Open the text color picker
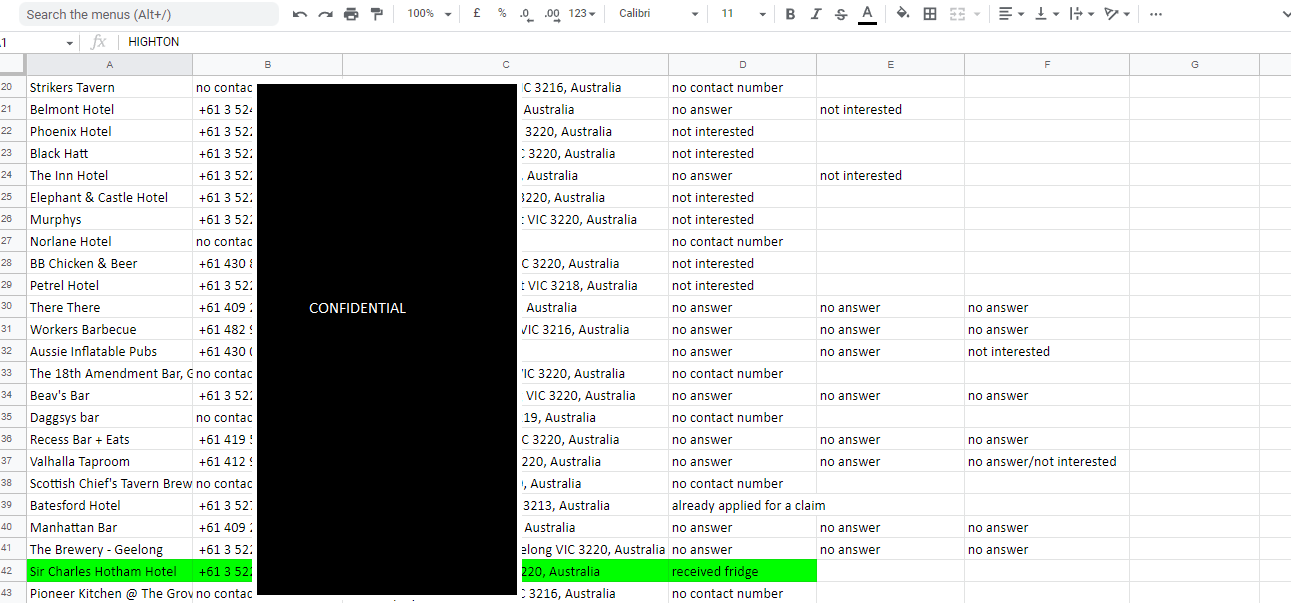Image resolution: width=1291 pixels, height=603 pixels. click(867, 14)
